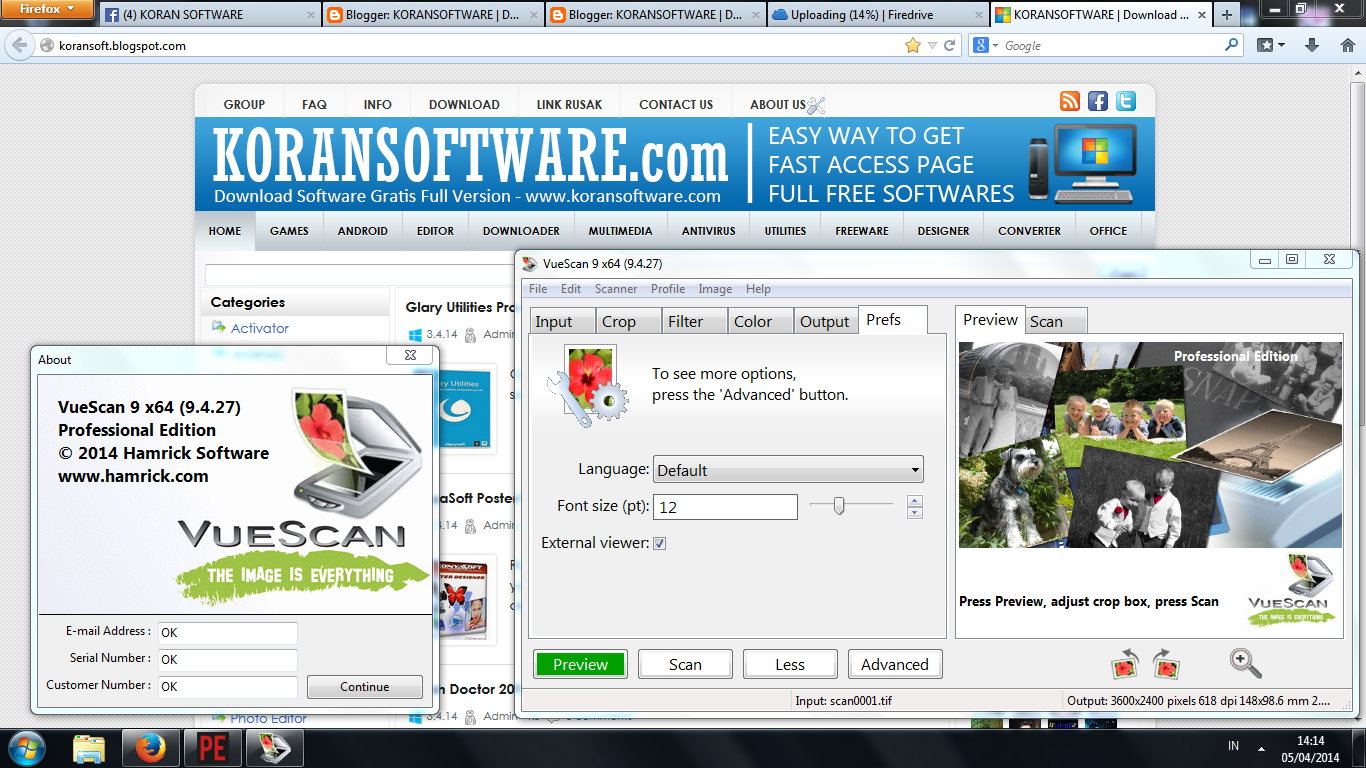Viewport: 1366px width, 768px height.
Task: Click Firefox bookmark star in address bar
Action: [912, 45]
